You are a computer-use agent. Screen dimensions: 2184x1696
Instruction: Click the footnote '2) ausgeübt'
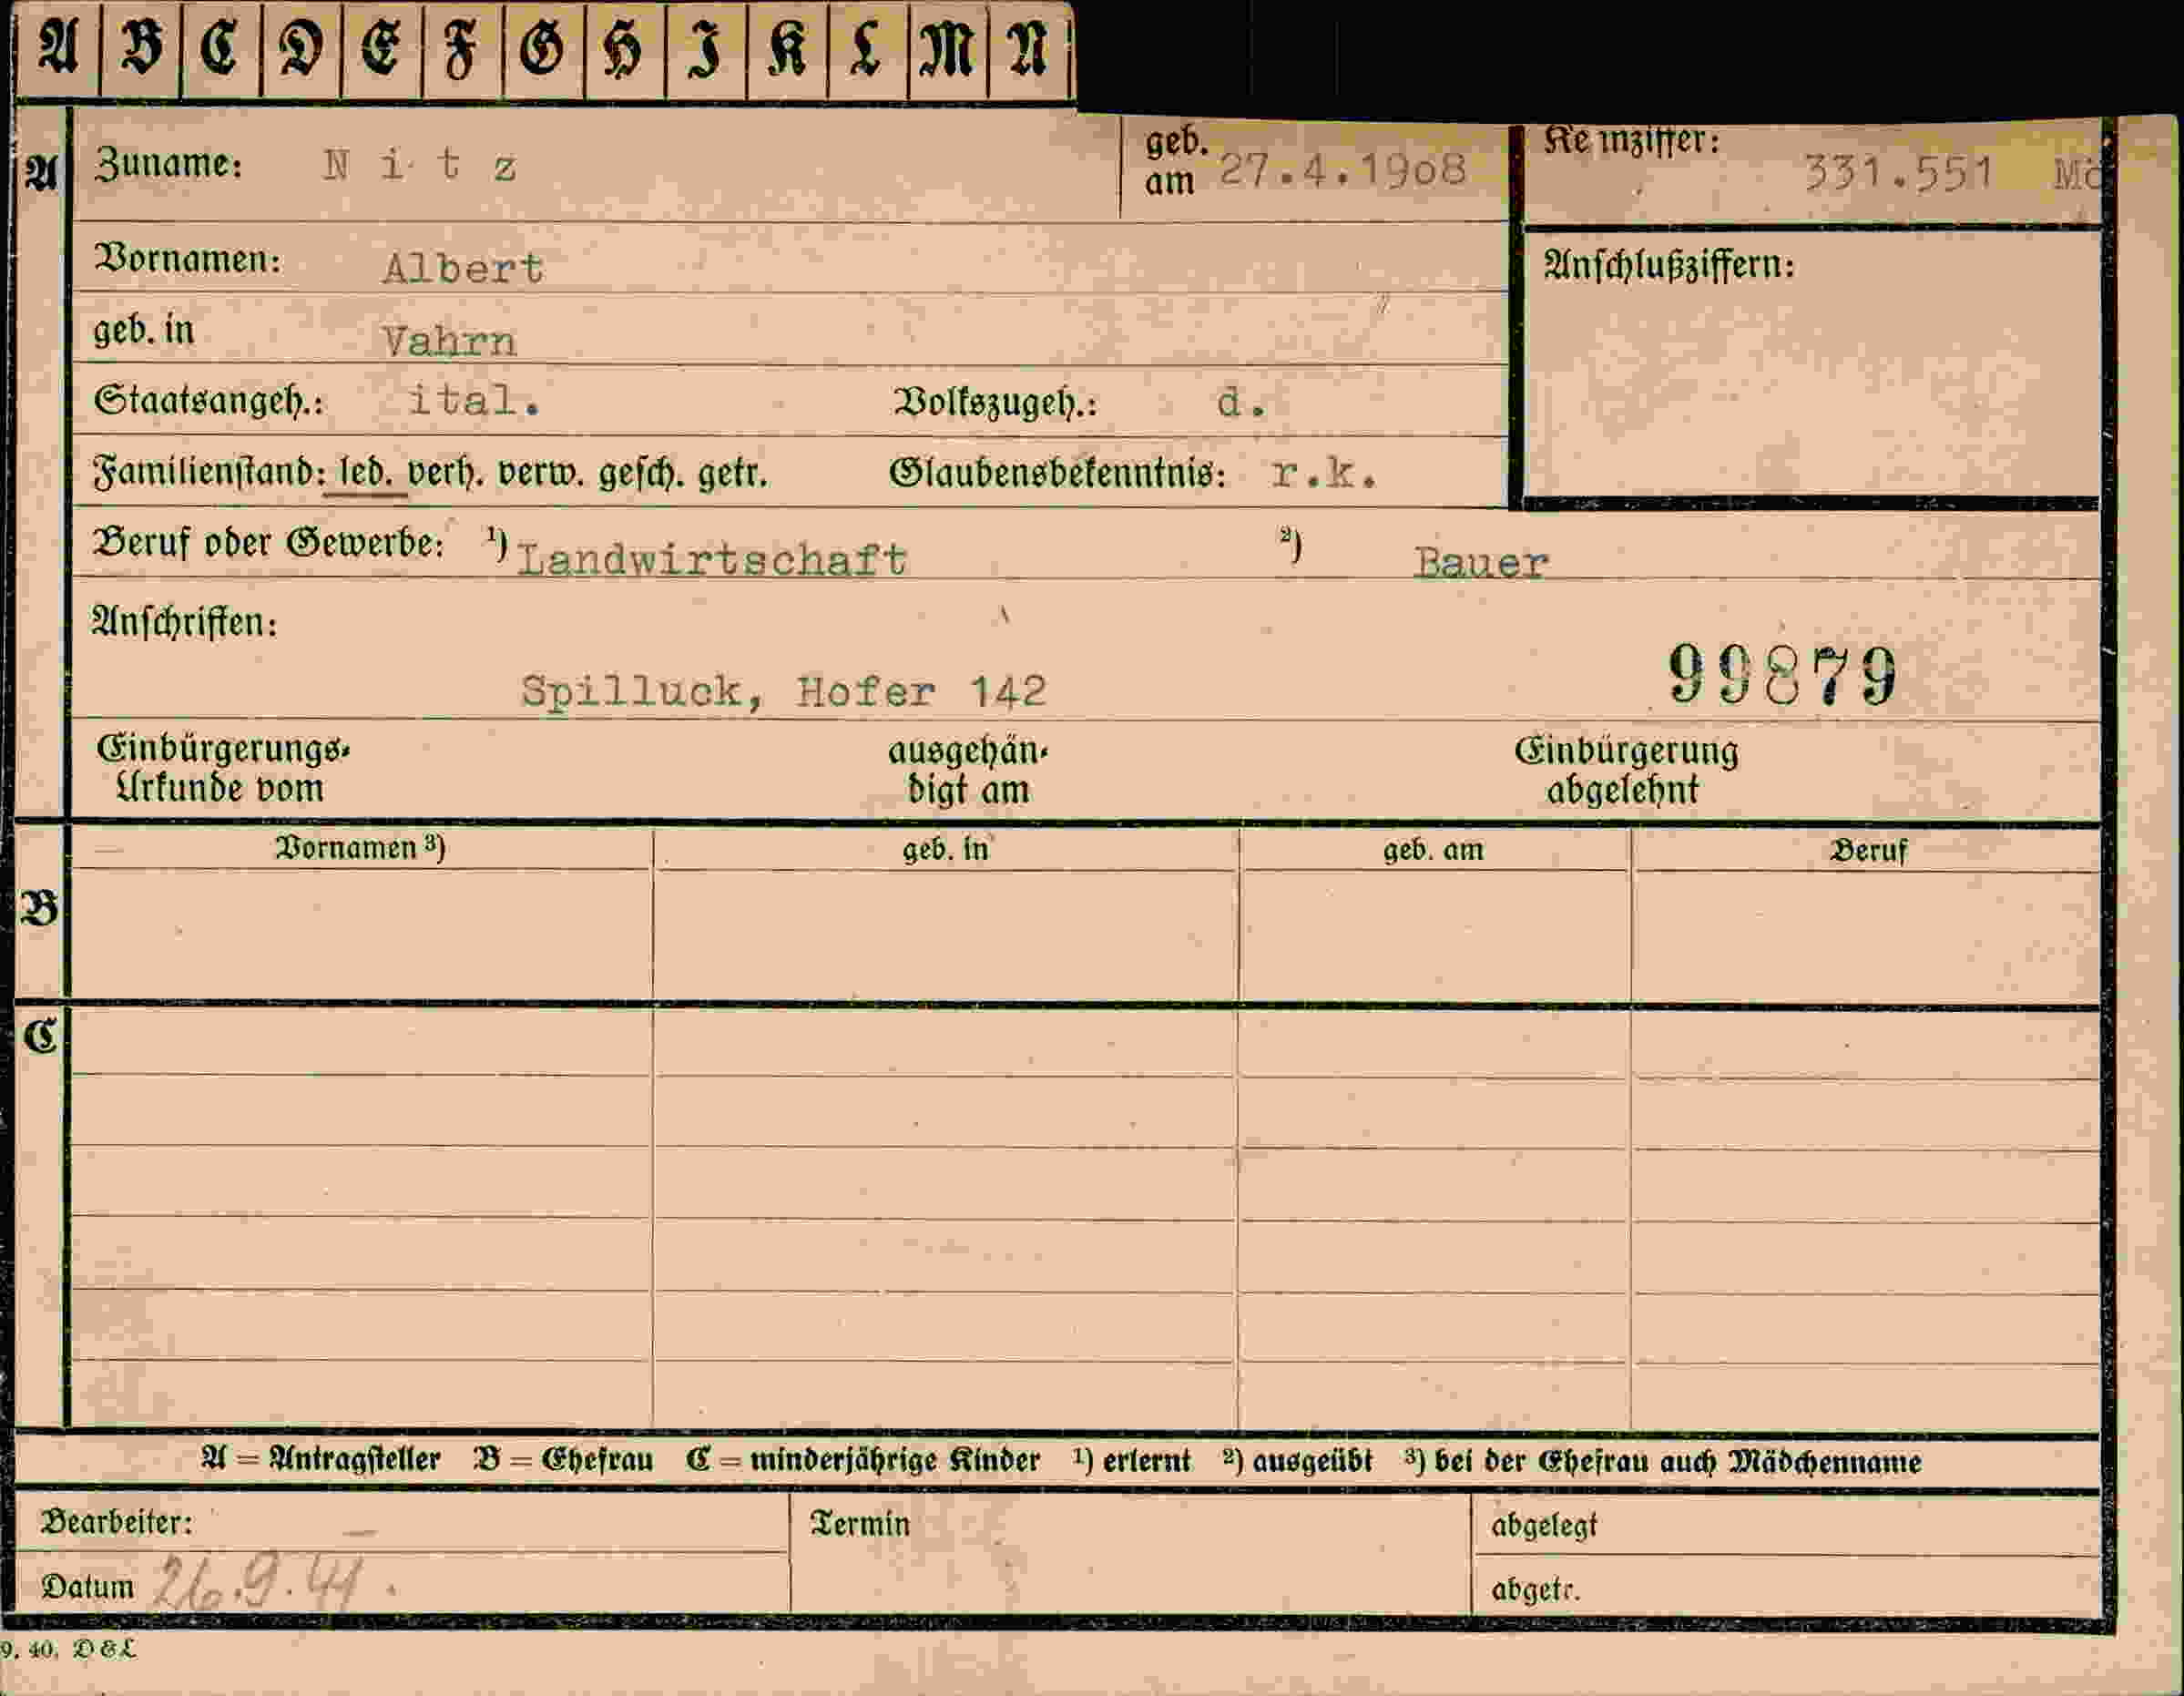1298,1462
